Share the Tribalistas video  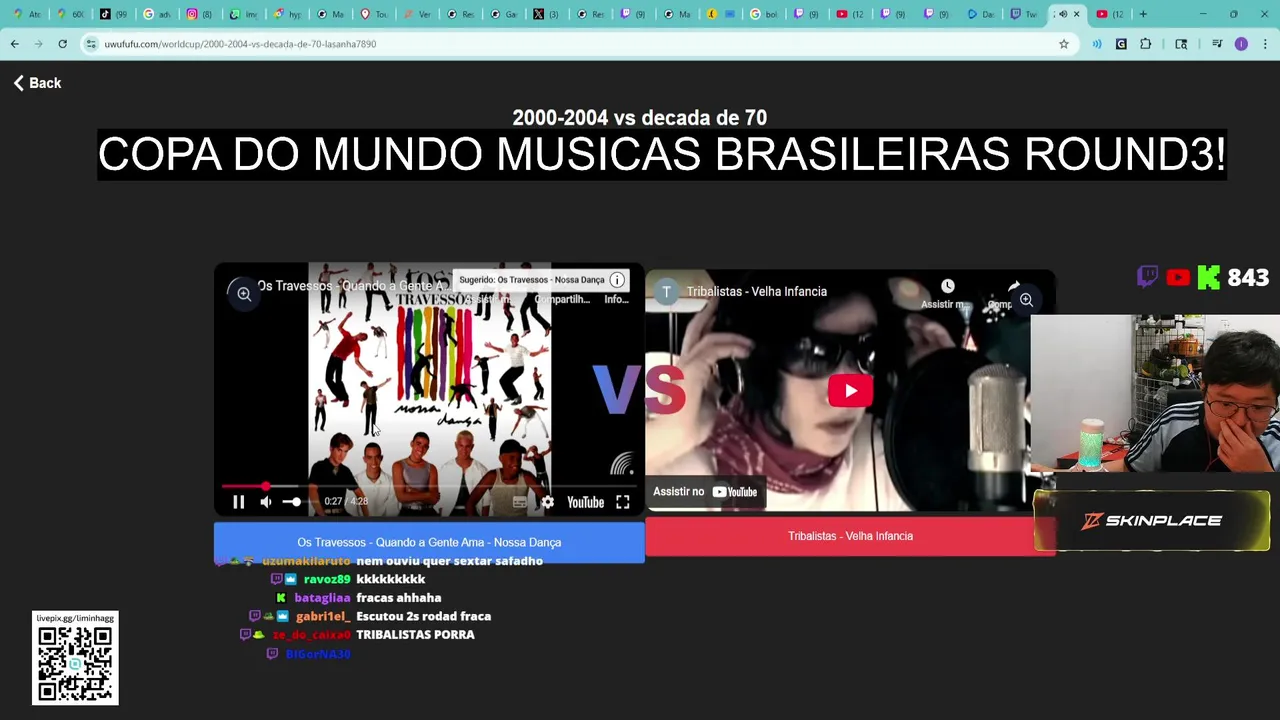pos(1012,291)
